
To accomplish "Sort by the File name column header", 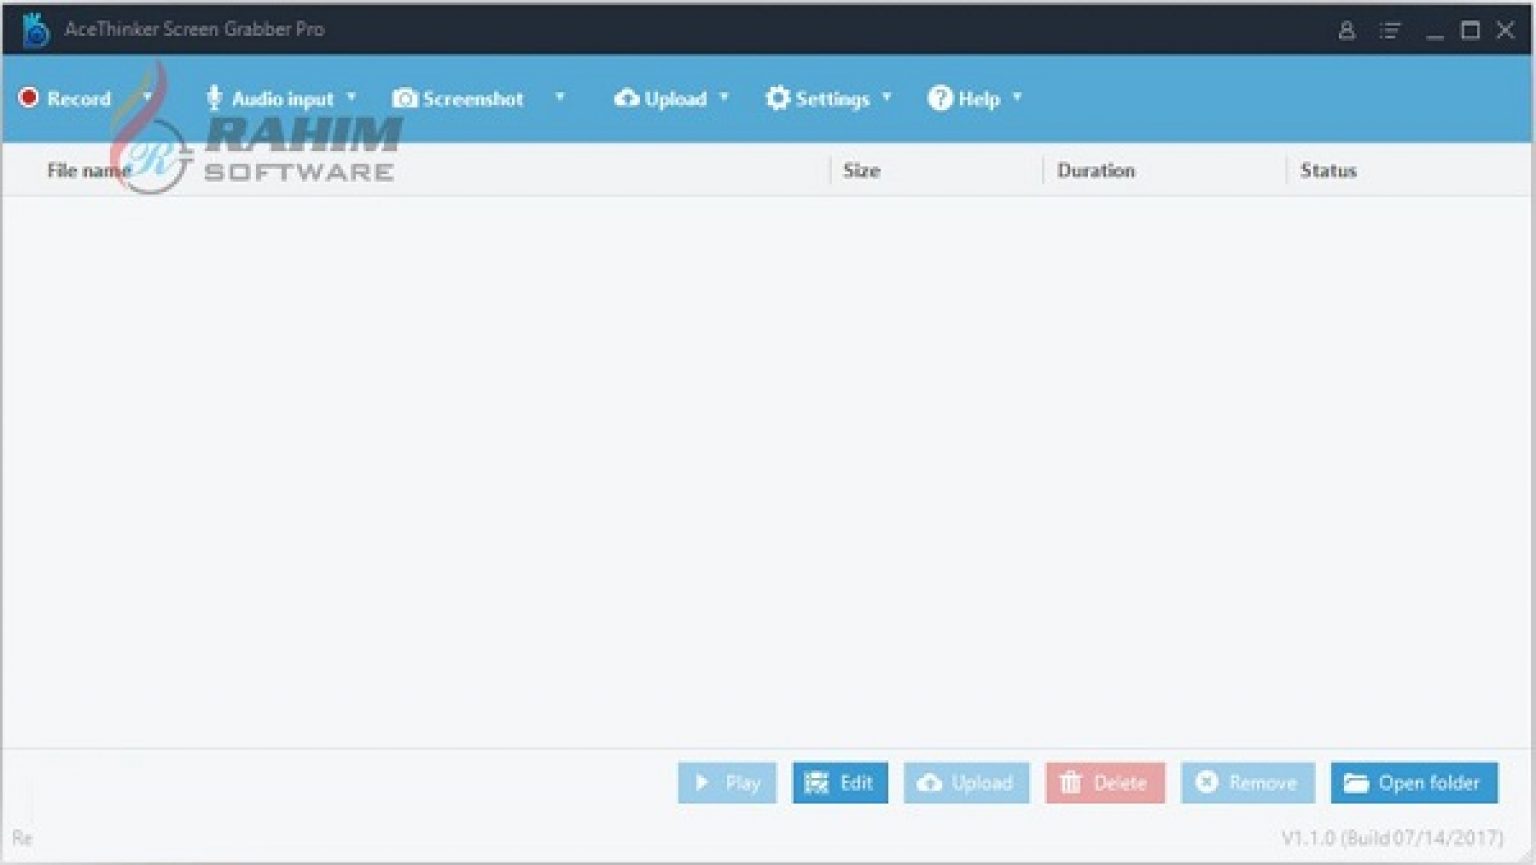I will click(89, 171).
